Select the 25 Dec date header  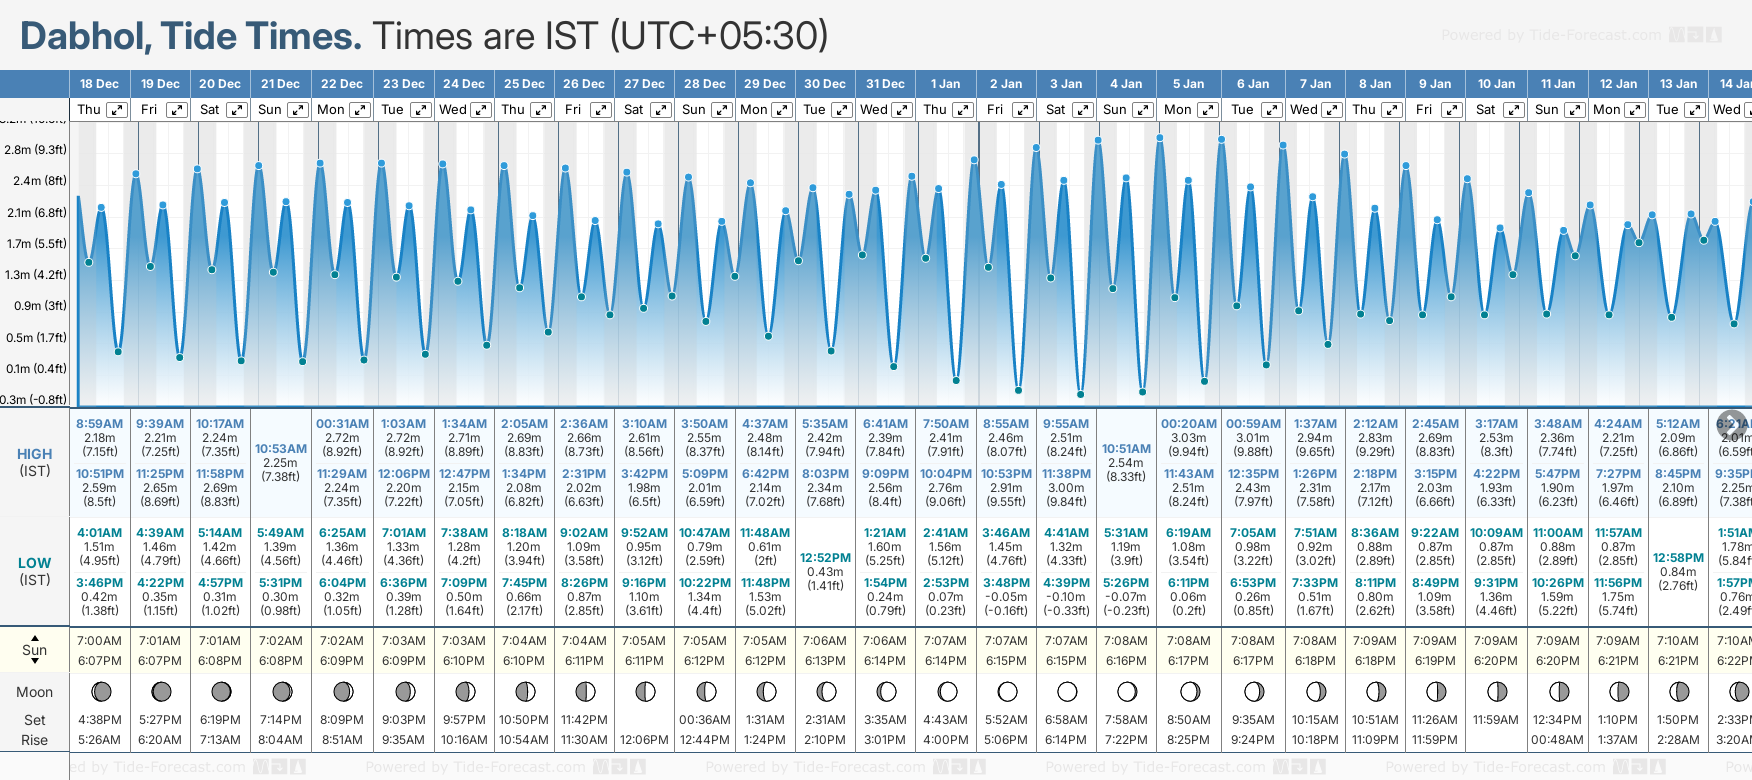point(524,84)
